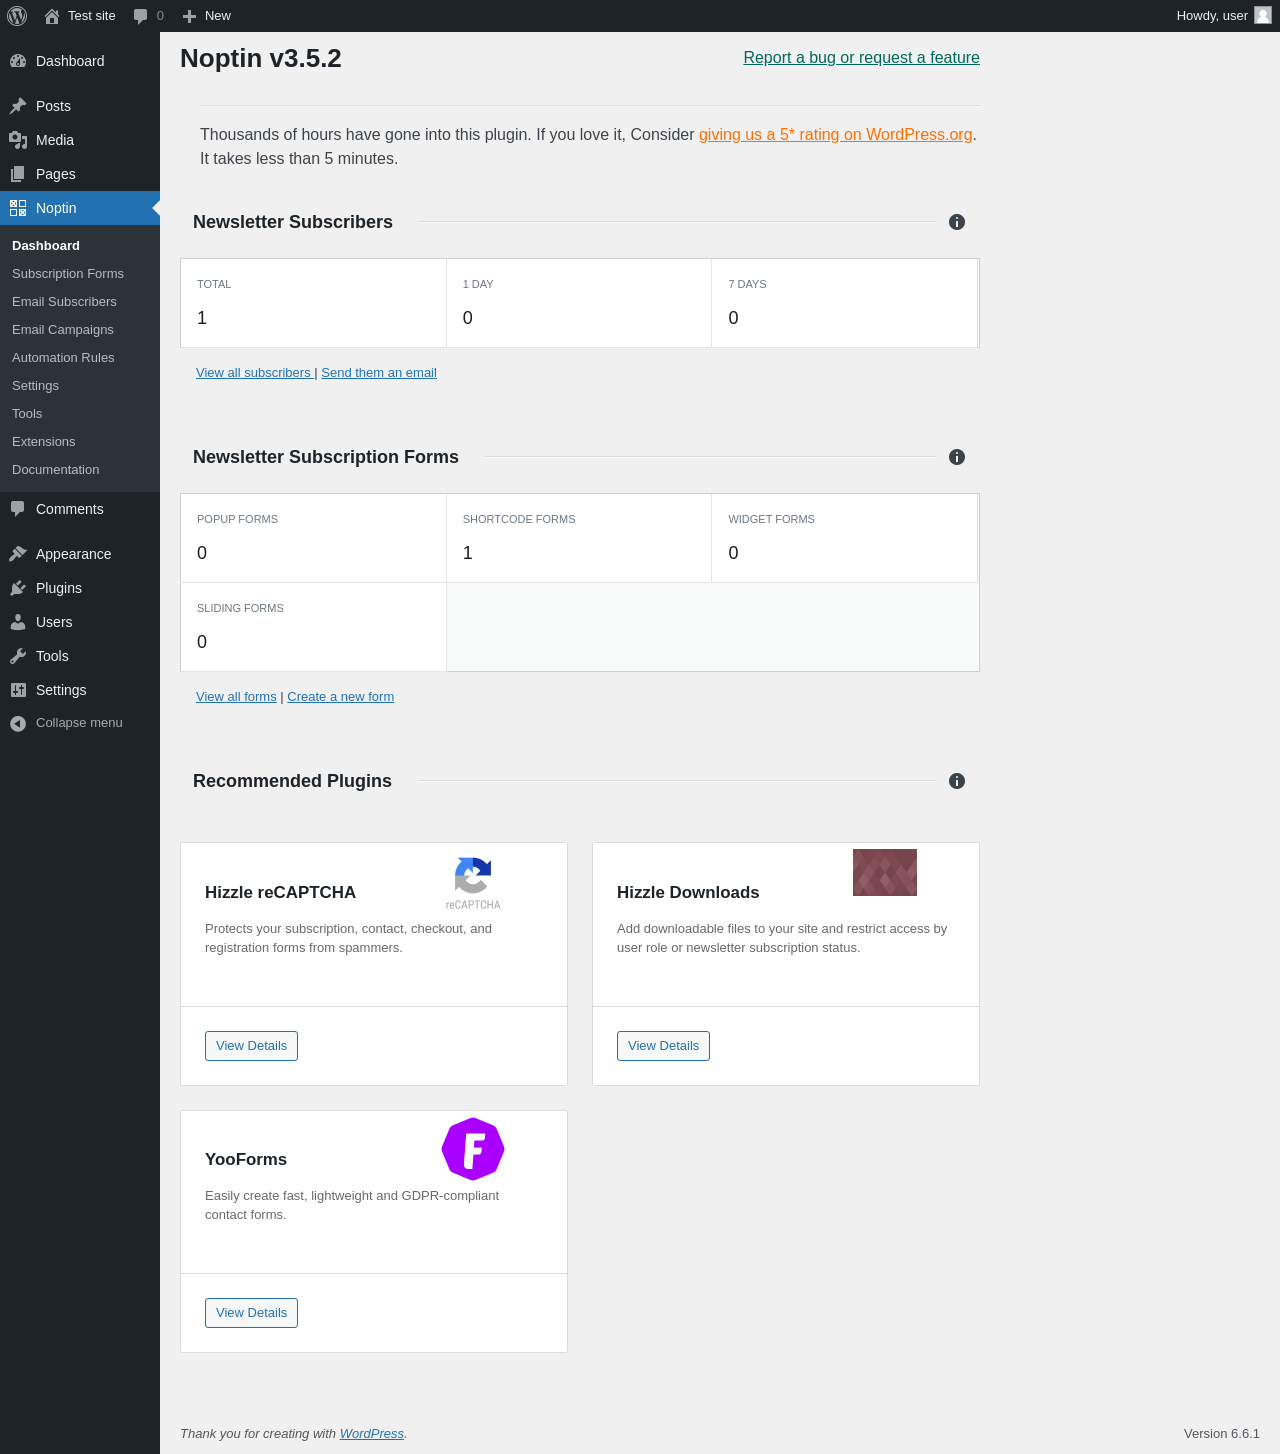Open the Test site home icon
Screen dimensions: 1280x1454
click(x=52, y=16)
